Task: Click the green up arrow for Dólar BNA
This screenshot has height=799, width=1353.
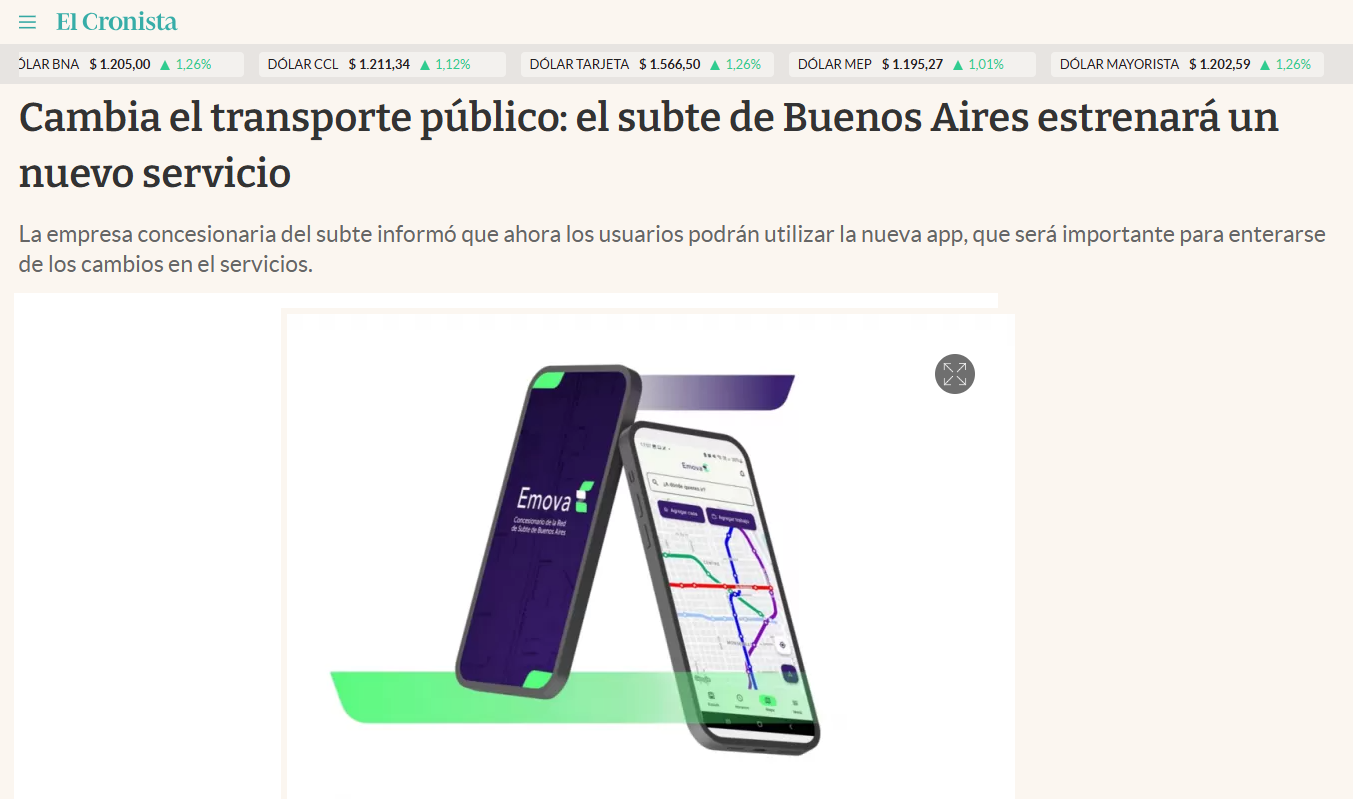Action: pyautogui.click(x=165, y=65)
